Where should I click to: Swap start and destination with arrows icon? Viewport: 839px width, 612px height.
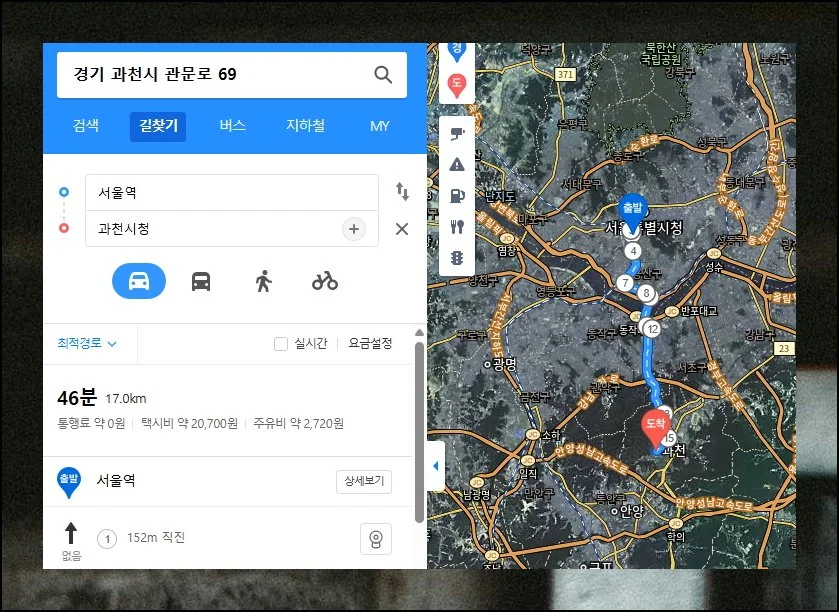click(402, 191)
